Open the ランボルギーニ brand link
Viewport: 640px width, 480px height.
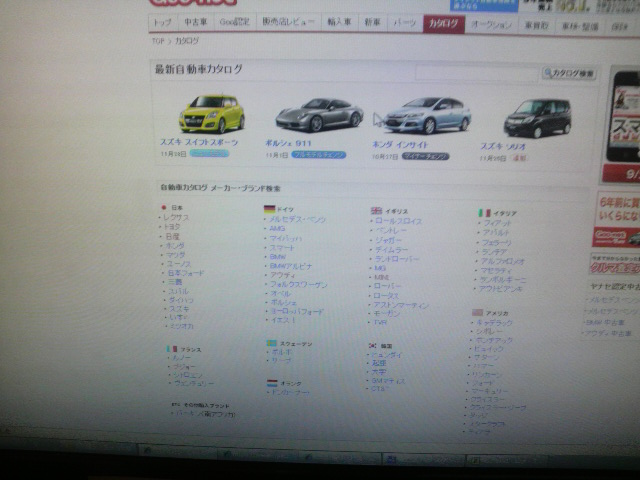[x=503, y=280]
